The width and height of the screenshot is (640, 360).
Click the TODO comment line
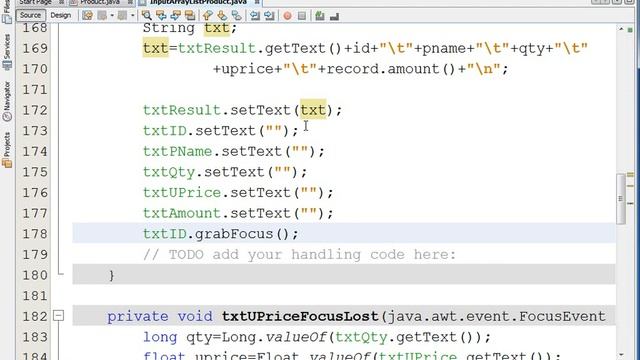[300, 255]
